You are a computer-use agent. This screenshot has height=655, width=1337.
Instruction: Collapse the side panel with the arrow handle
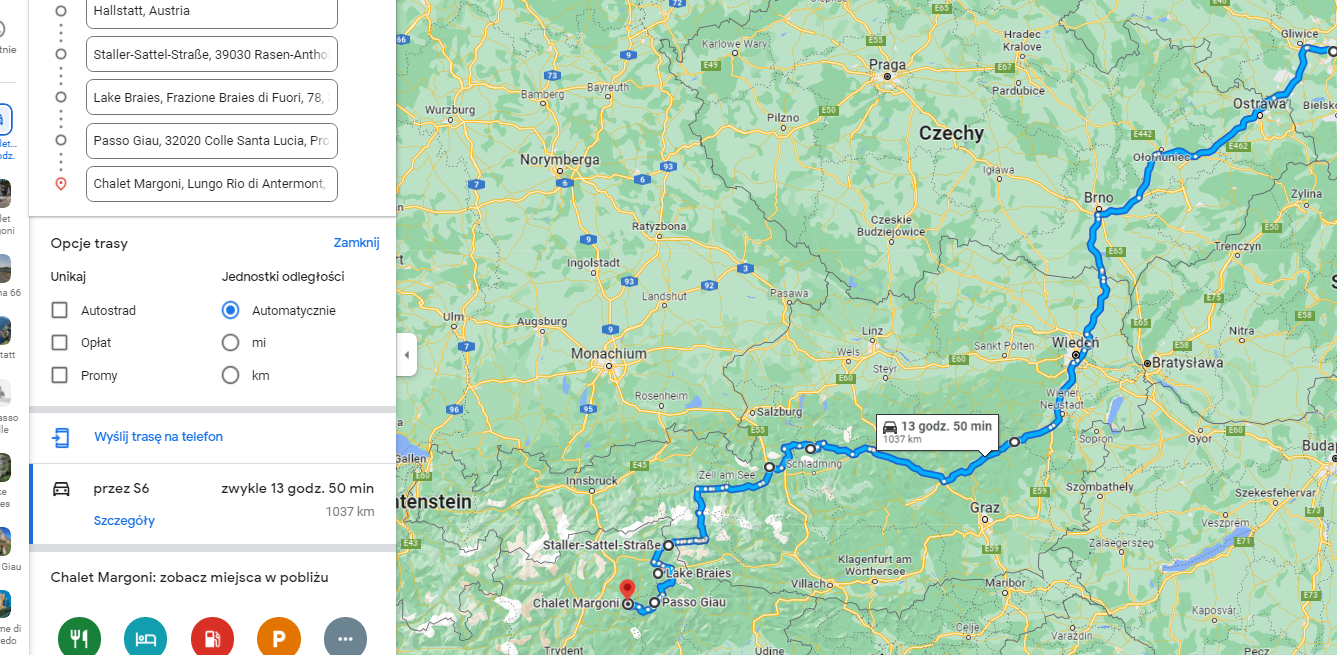pyautogui.click(x=406, y=355)
